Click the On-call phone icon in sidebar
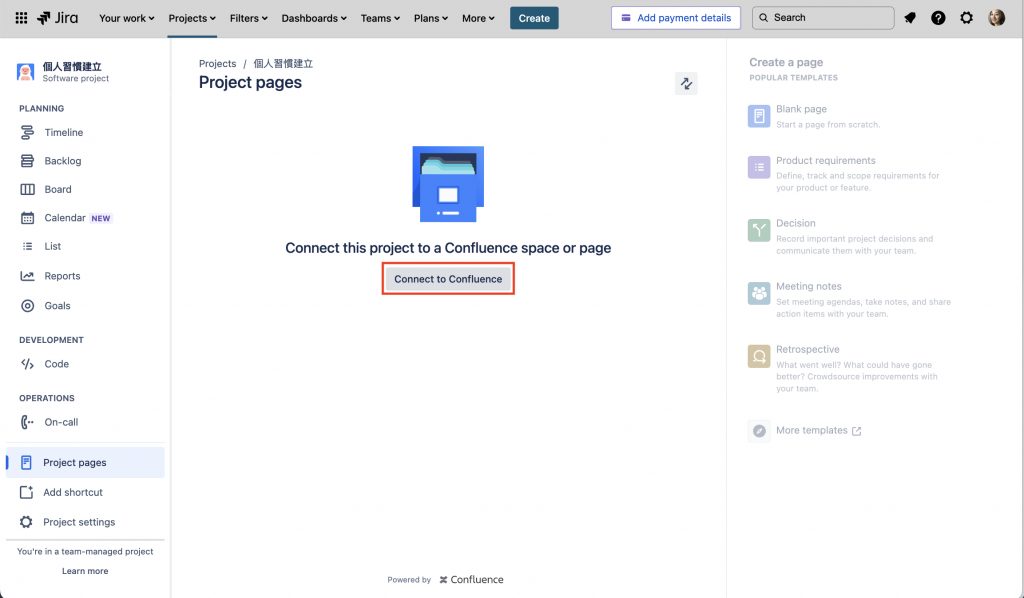This screenshot has width=1024, height=598. click(27, 422)
